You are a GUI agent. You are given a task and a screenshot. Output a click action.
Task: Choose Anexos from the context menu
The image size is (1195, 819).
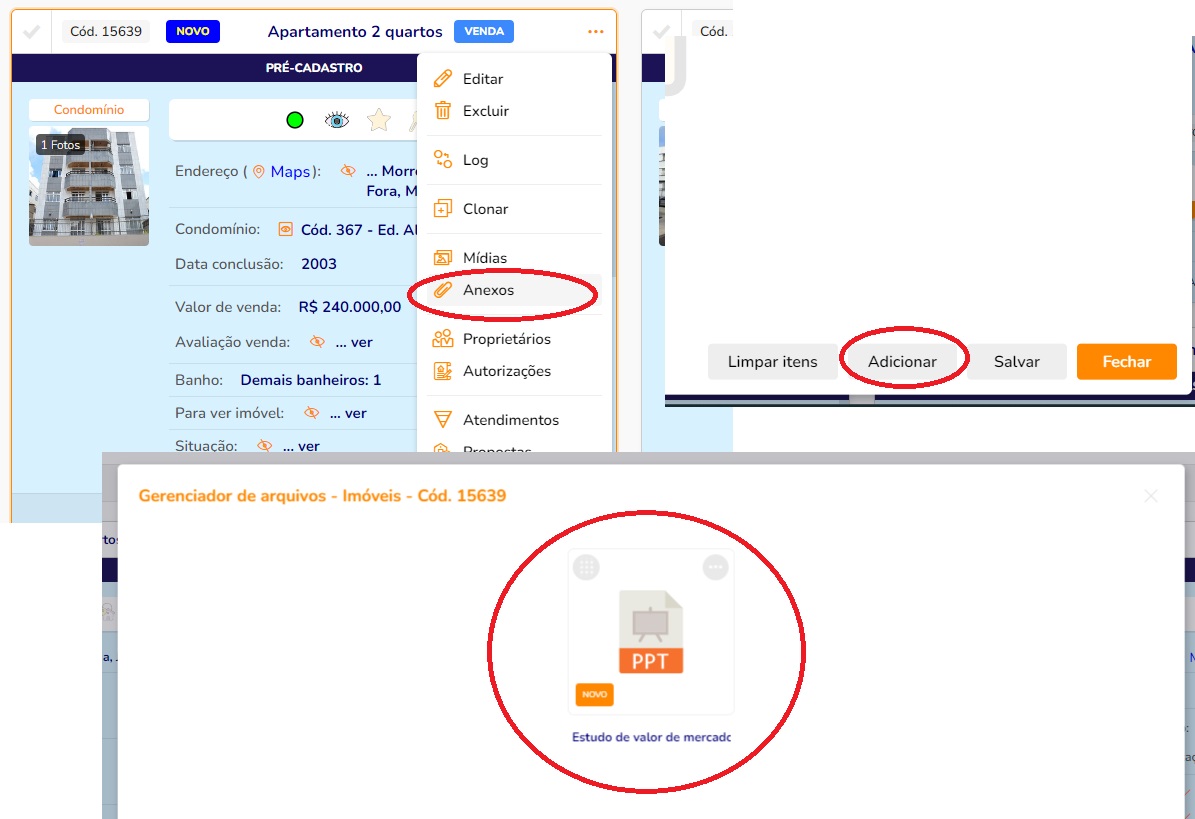(488, 290)
